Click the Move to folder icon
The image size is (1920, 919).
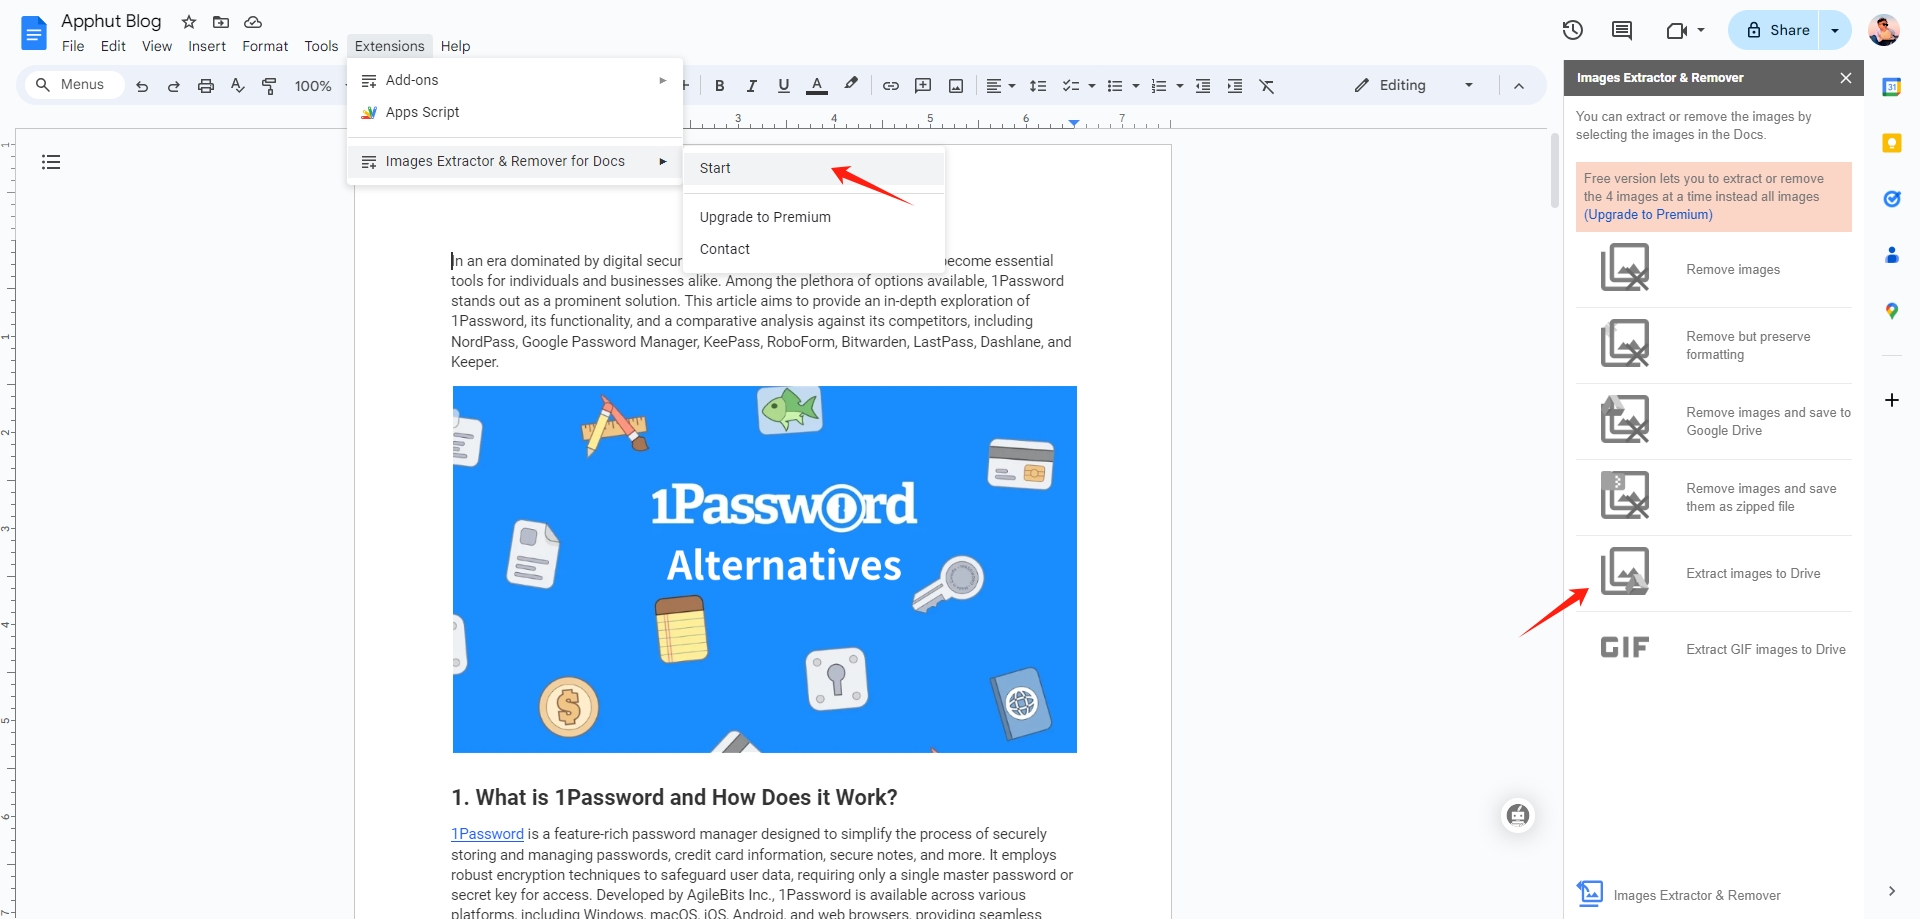(221, 22)
